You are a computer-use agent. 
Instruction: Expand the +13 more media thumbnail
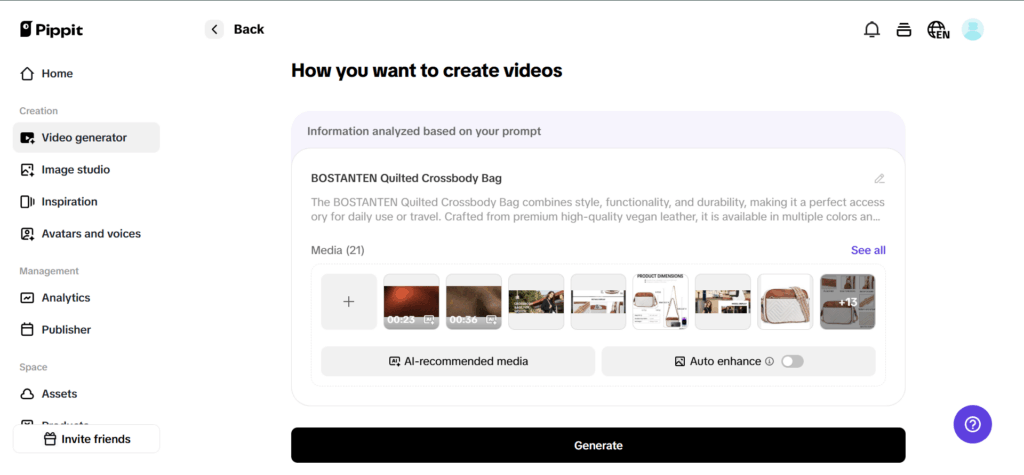(x=847, y=302)
